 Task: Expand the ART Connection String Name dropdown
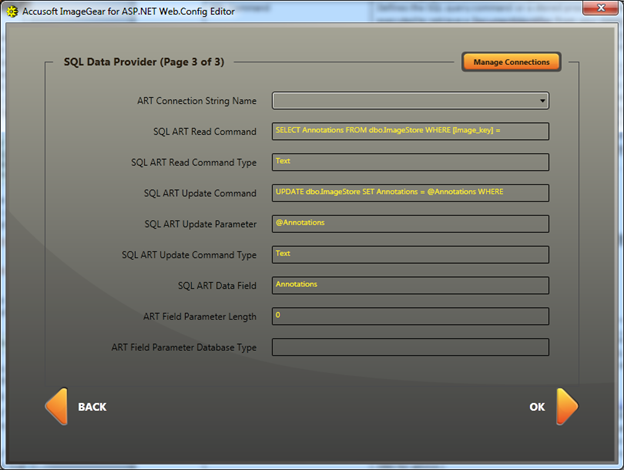pos(542,100)
